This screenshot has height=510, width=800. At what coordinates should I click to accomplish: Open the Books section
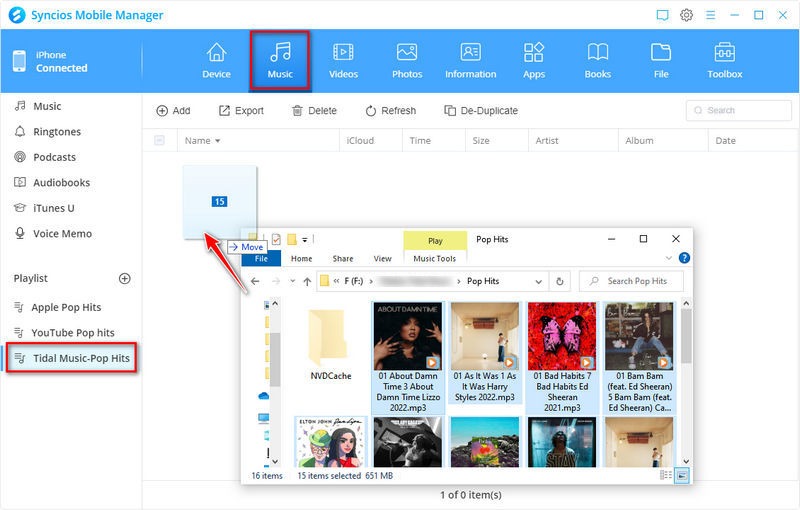click(597, 61)
